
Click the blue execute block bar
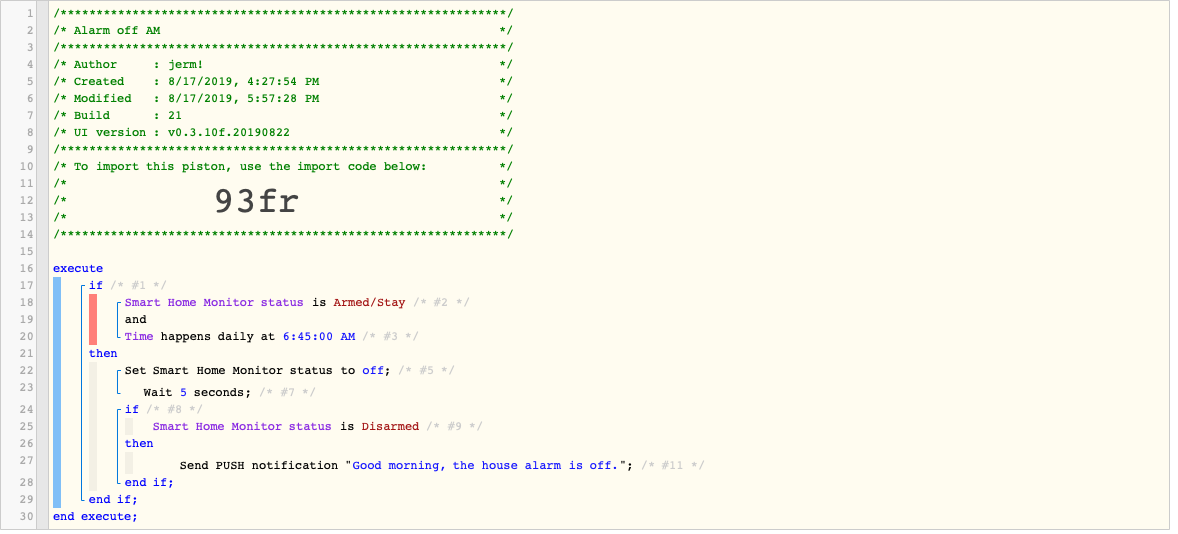pos(57,392)
